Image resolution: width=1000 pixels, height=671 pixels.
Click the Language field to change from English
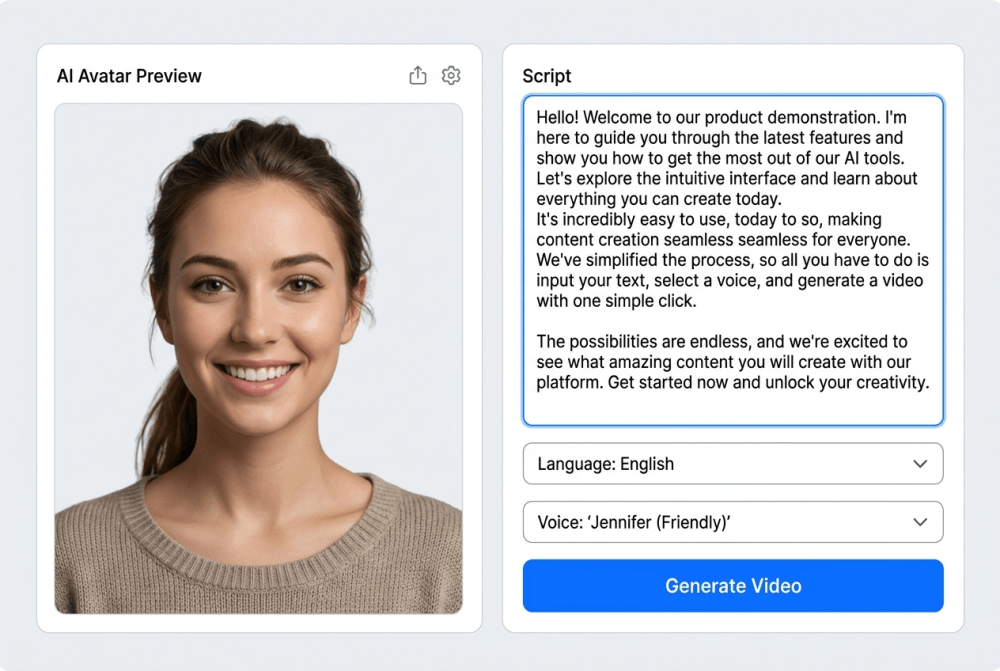pyautogui.click(x=733, y=464)
